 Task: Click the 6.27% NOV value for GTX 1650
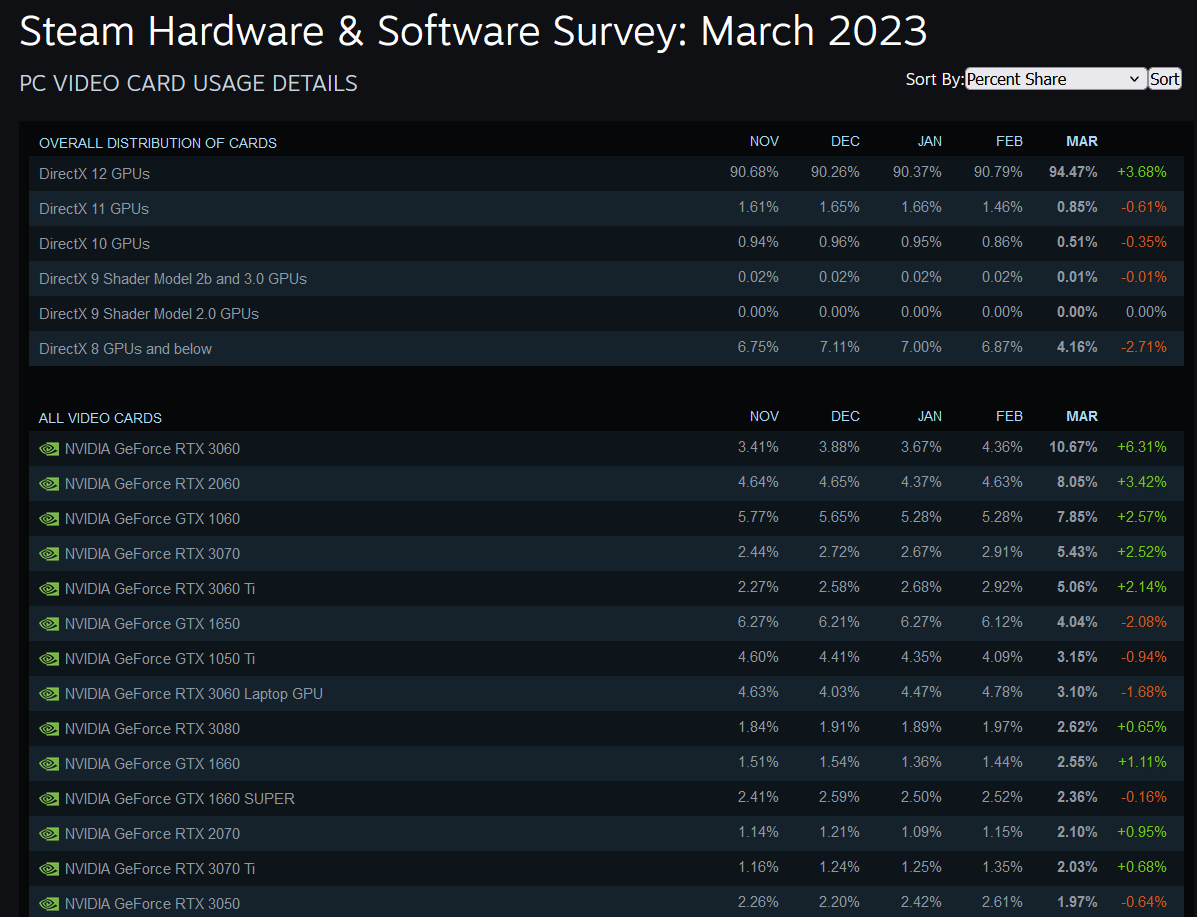758,622
